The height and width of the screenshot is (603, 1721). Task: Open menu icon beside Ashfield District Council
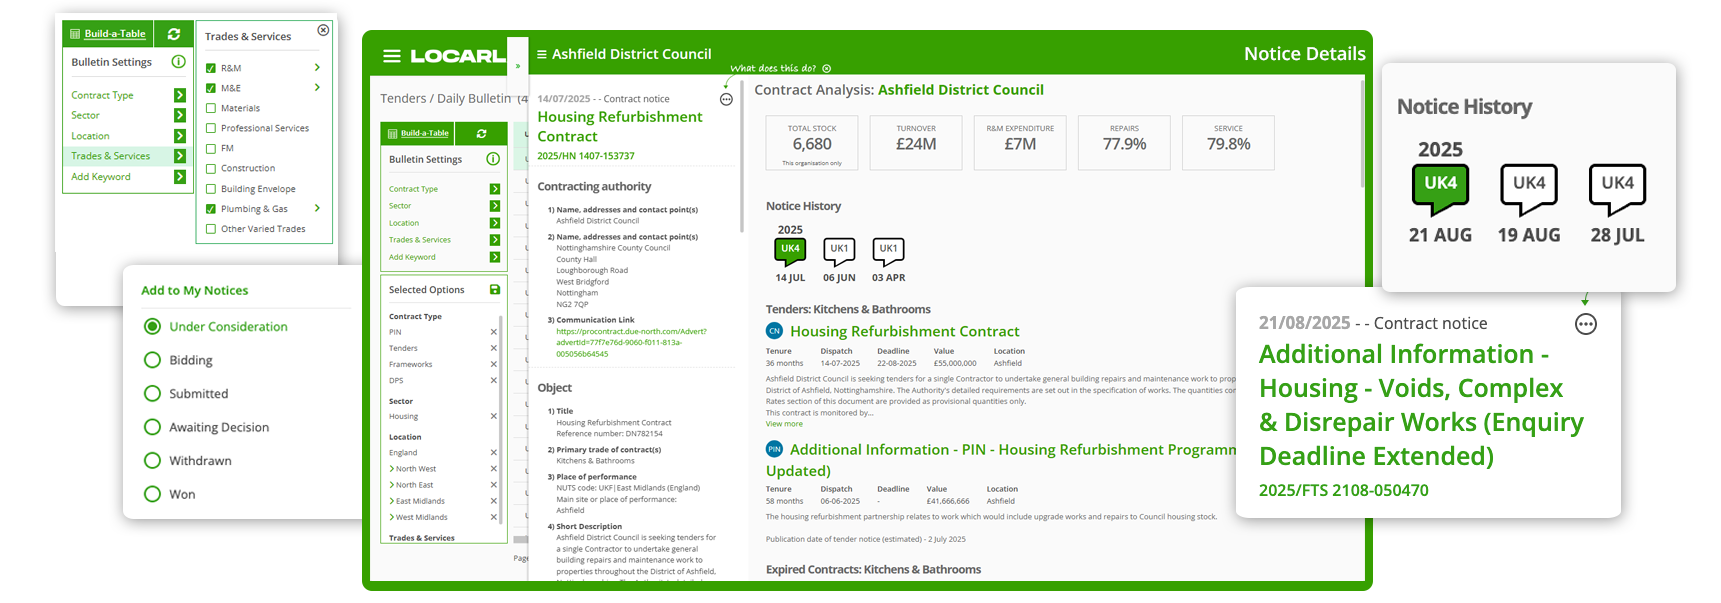click(x=542, y=54)
